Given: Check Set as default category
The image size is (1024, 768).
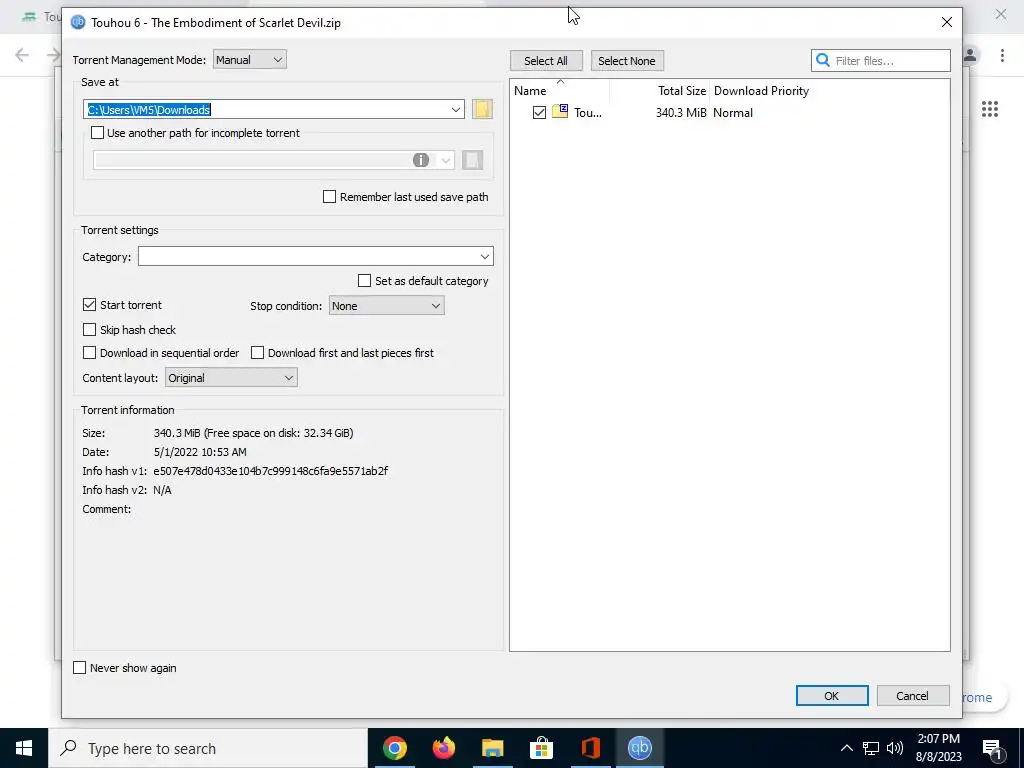Looking at the screenshot, I should (x=364, y=281).
